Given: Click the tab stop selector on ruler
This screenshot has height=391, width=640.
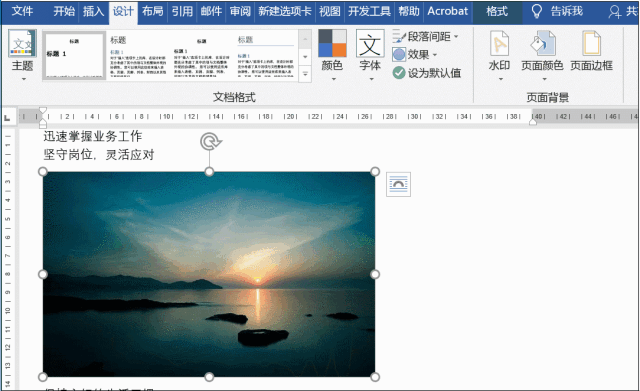Looking at the screenshot, I should pos(7,118).
